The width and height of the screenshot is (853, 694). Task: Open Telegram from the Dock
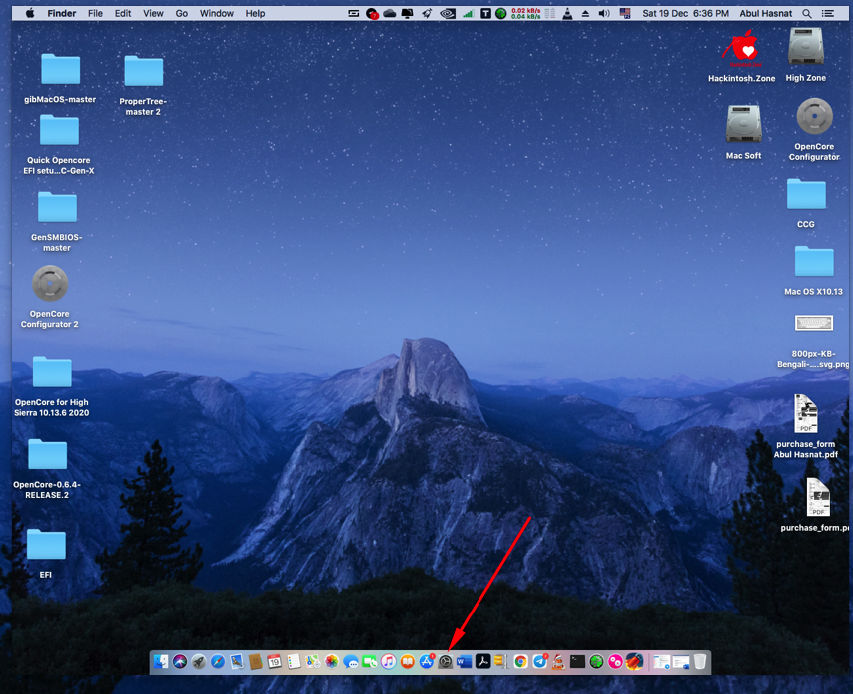(540, 662)
